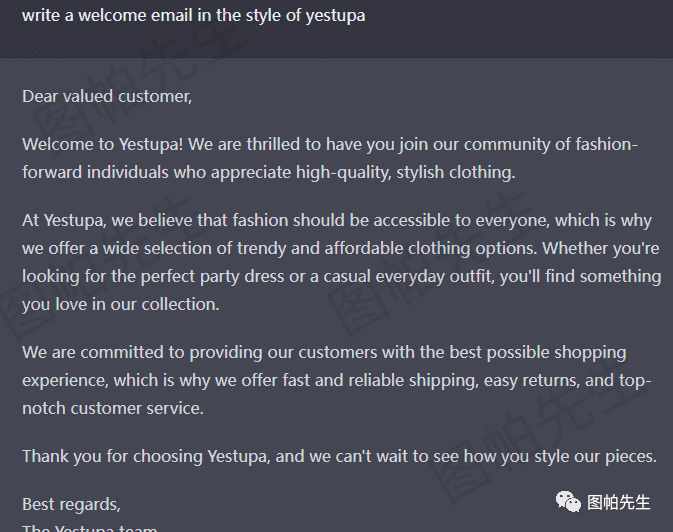Viewport: 673px width, 532px height.
Task: Click the line starting "forward individuals who appreciate"
Action: tap(269, 172)
